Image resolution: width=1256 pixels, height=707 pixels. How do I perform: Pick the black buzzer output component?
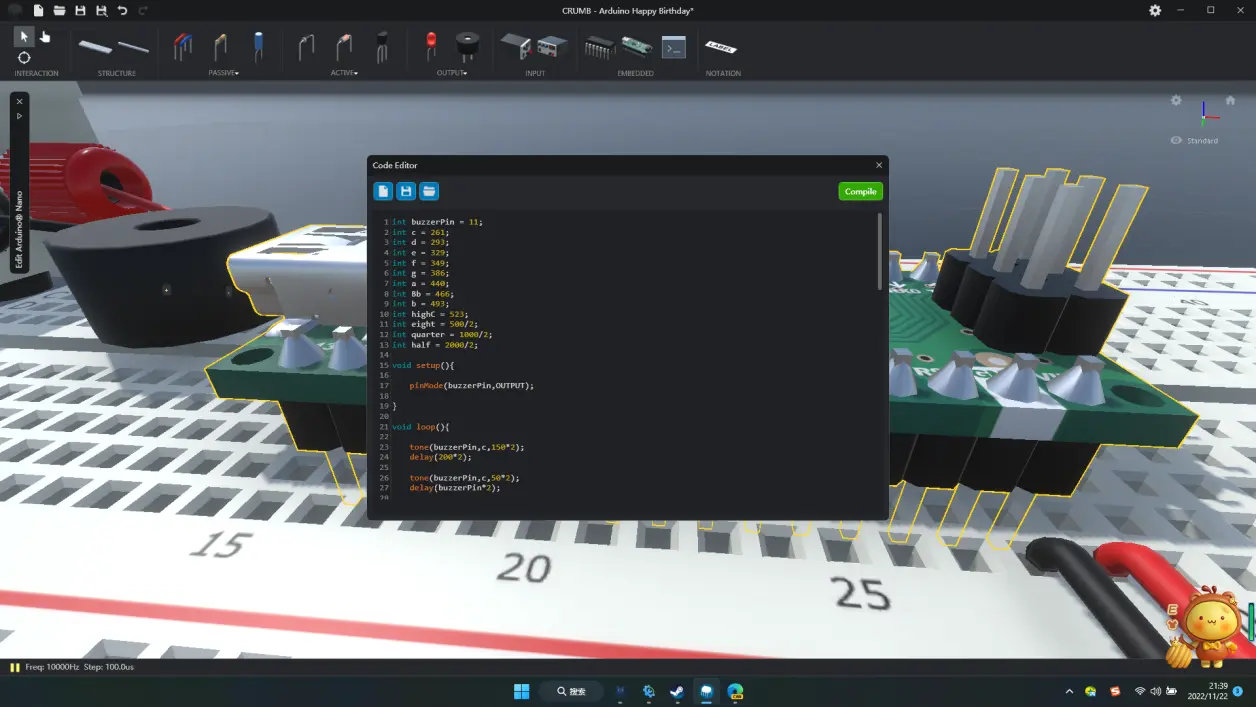point(467,46)
